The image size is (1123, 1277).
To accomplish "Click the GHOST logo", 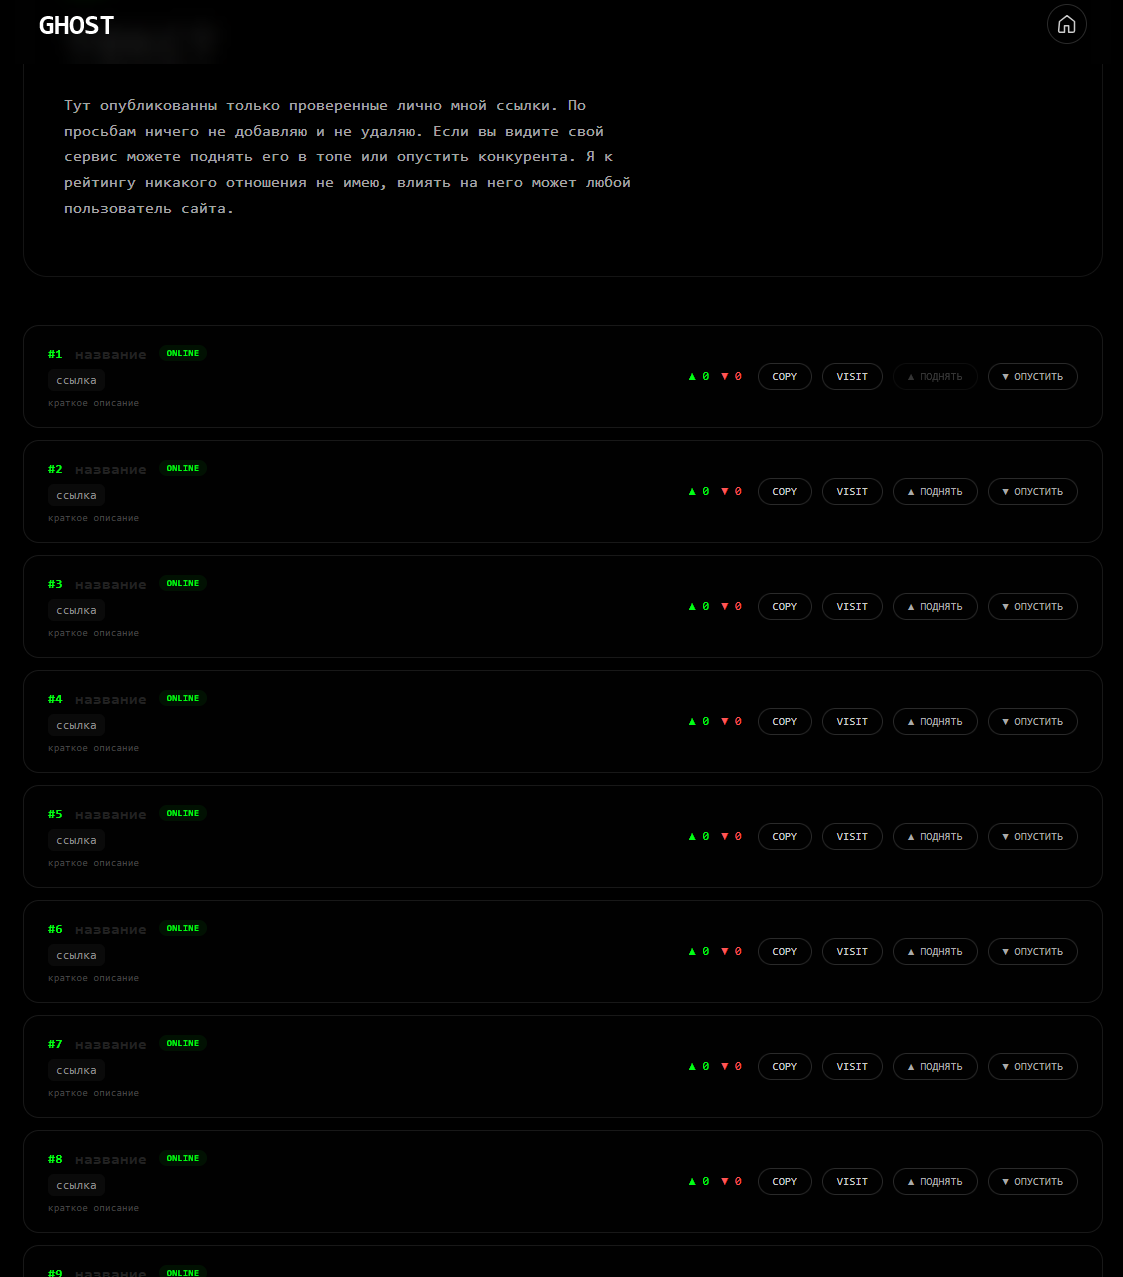I will click(76, 26).
